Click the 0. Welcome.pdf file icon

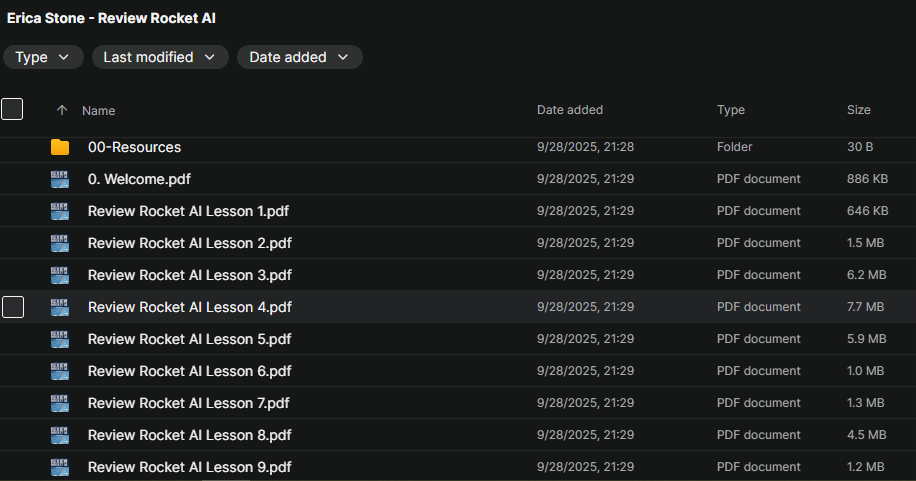coord(60,179)
